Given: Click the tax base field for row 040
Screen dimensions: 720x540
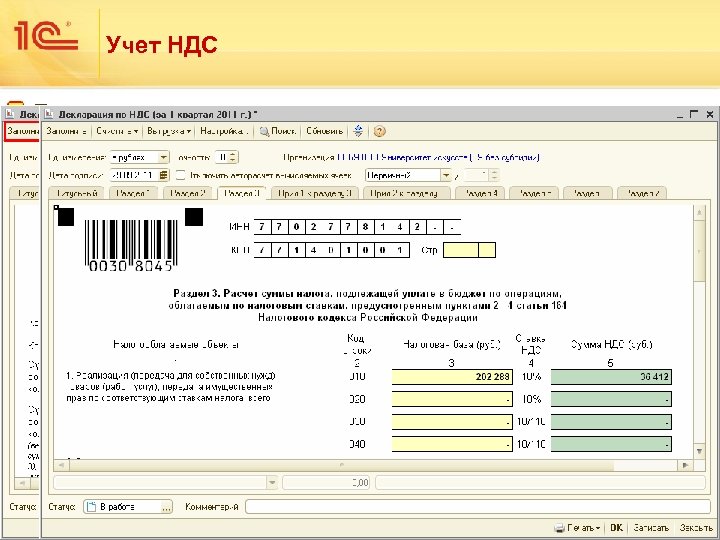Looking at the screenshot, I should 452,444.
